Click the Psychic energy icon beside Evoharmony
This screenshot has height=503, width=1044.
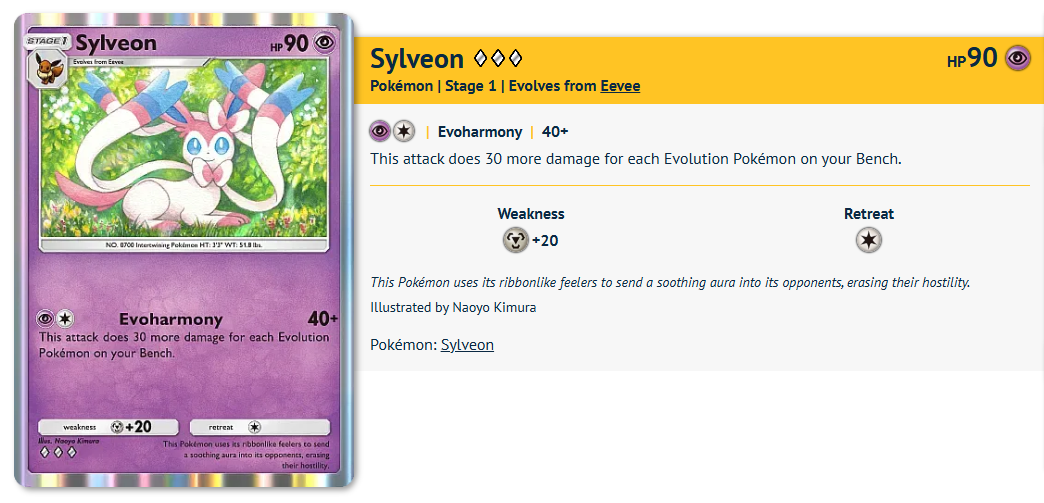click(x=381, y=131)
